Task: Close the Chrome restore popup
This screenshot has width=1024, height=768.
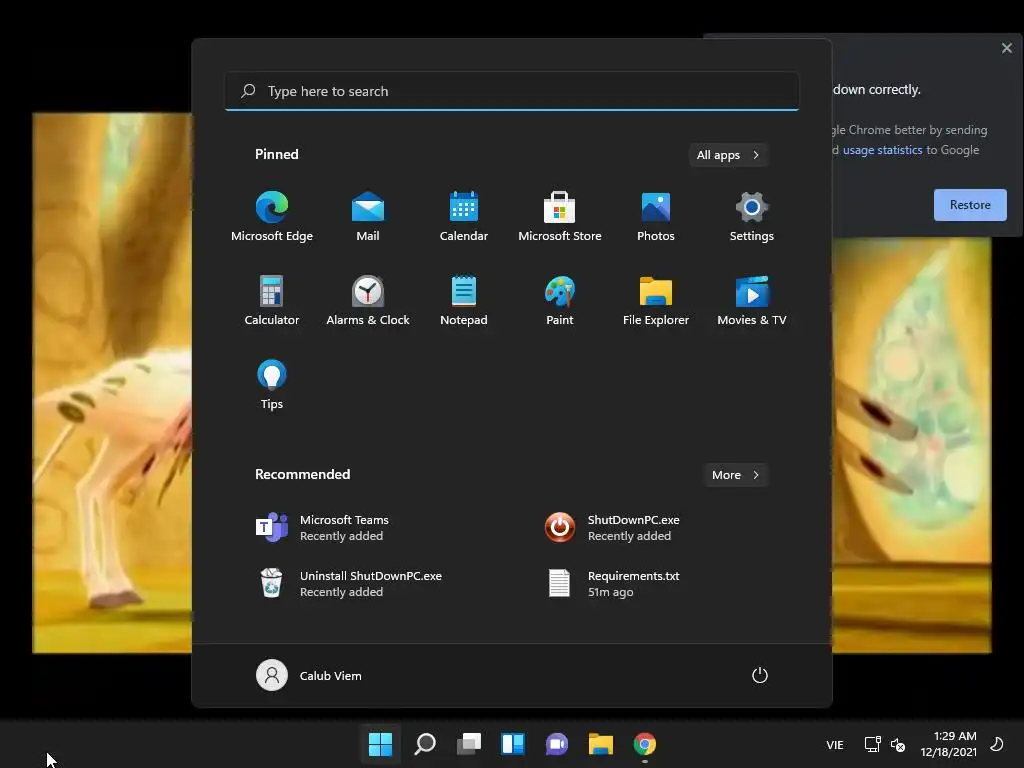Action: 1006,48
